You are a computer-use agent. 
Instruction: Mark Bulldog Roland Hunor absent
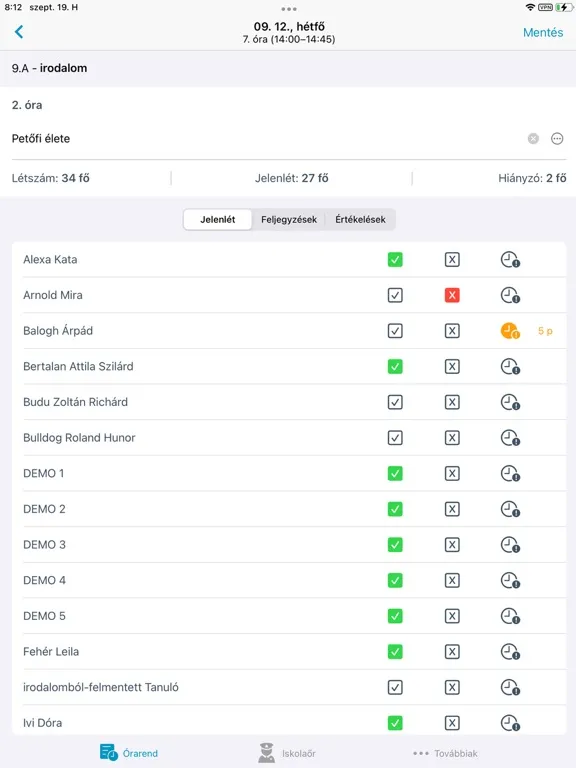pyautogui.click(x=452, y=438)
